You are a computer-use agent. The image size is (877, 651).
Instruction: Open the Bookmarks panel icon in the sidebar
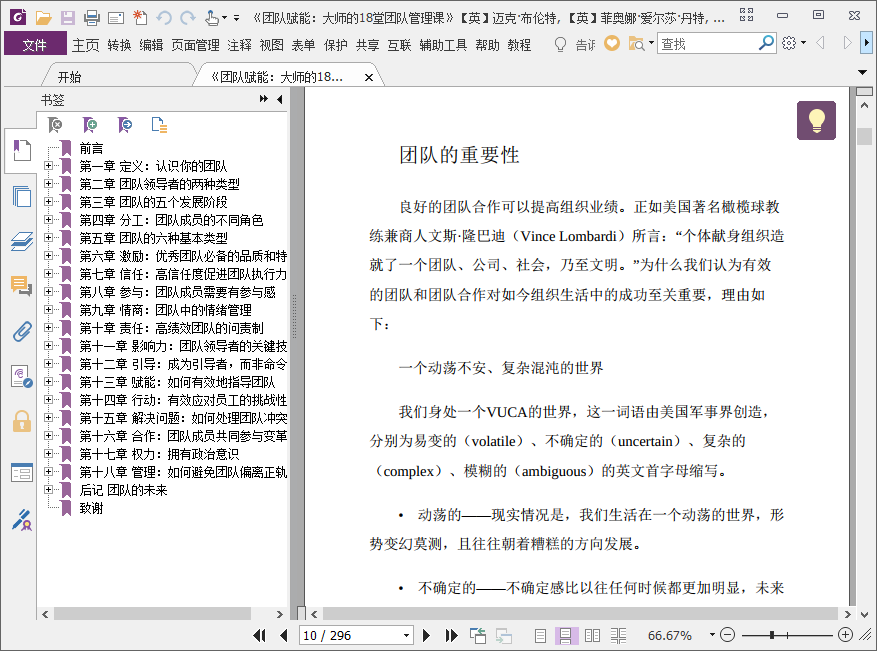click(x=21, y=150)
